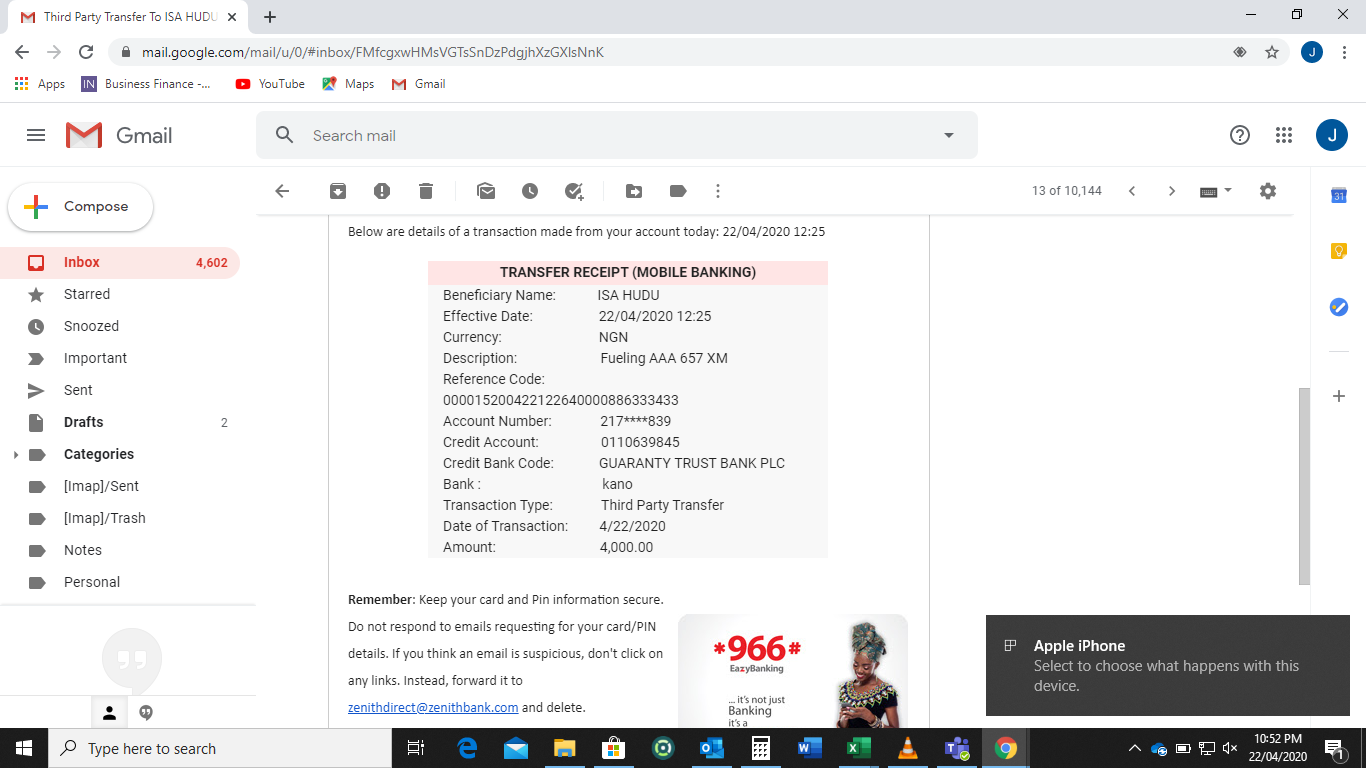Open the Windows Start menu

(x=24, y=748)
